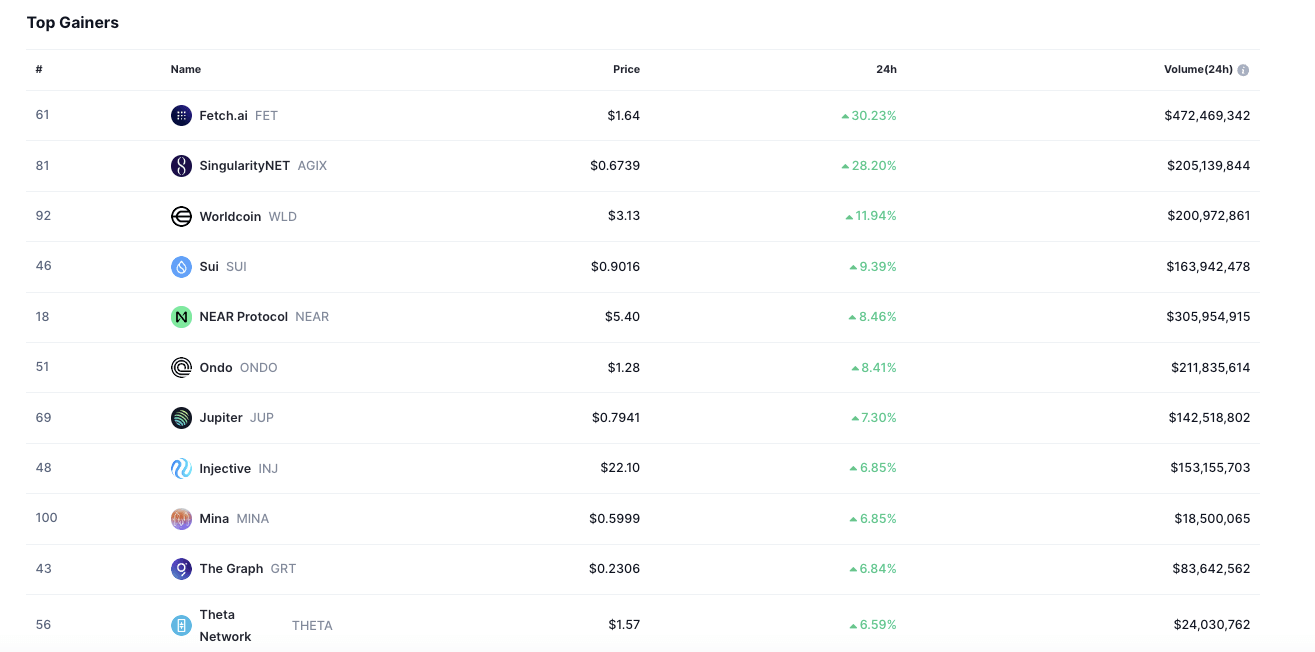Sort table by Price column header
Image resolution: width=1315 pixels, height=652 pixels.
[626, 70]
